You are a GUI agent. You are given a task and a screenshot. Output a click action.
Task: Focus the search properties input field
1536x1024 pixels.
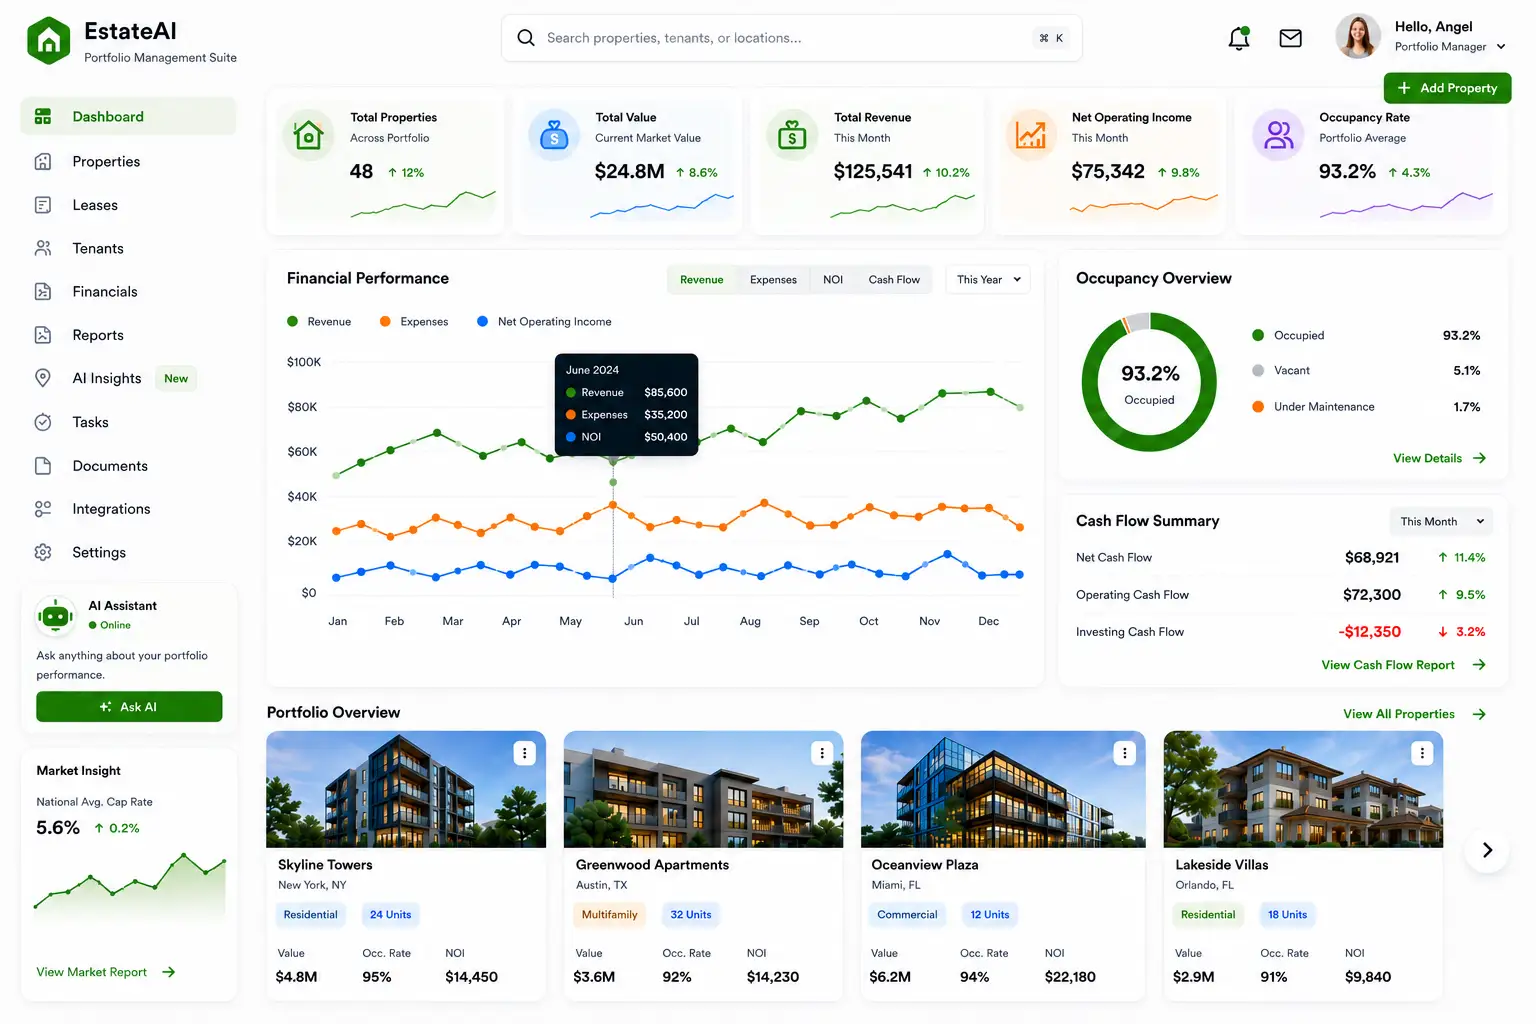[791, 38]
